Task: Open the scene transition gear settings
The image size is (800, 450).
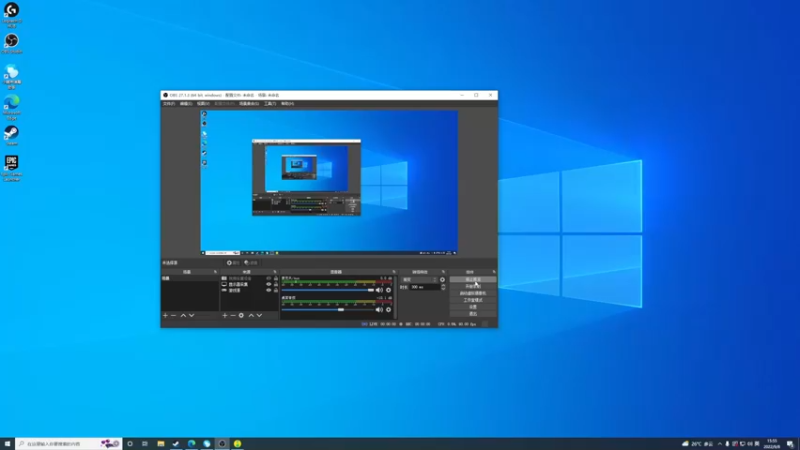Action: click(x=442, y=280)
